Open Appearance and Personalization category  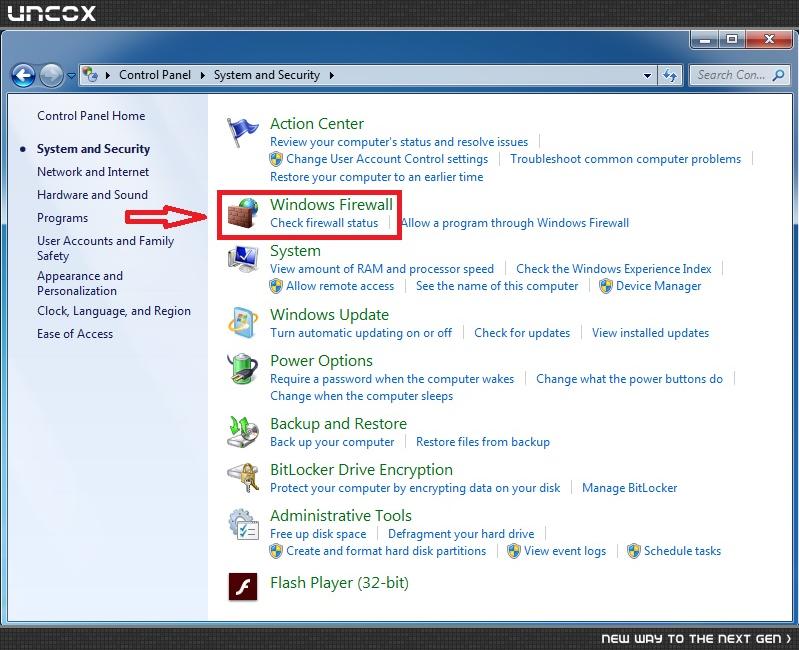[x=80, y=283]
